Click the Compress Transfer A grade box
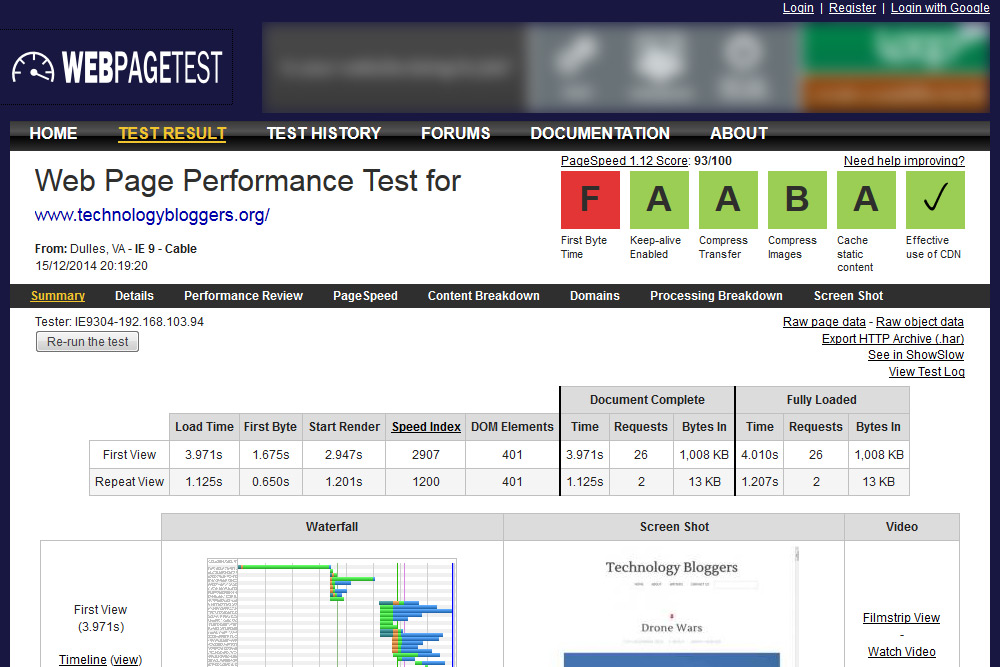The image size is (1000, 667). point(728,200)
